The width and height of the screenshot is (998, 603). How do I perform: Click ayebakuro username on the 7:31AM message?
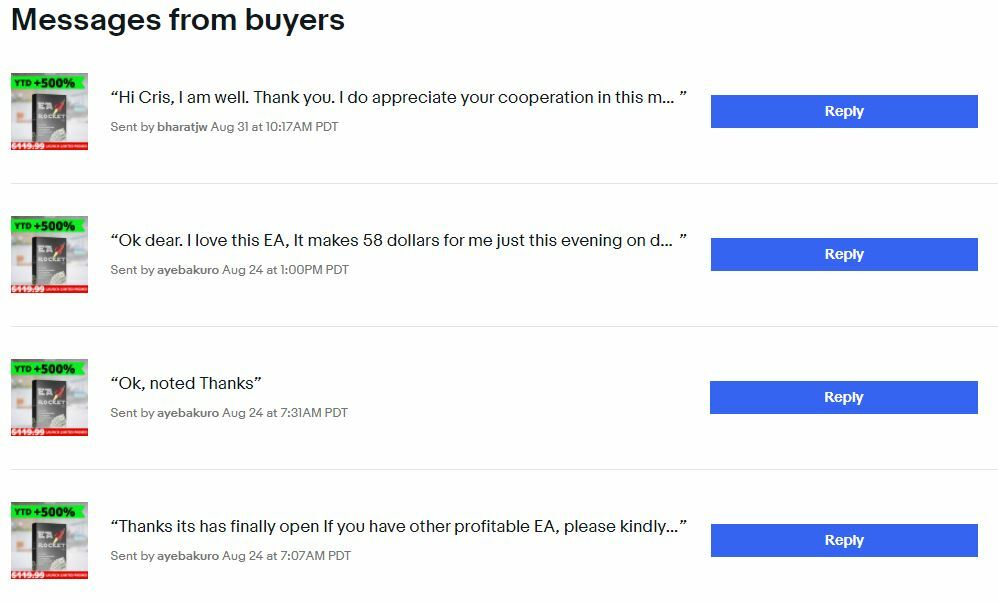coord(188,413)
